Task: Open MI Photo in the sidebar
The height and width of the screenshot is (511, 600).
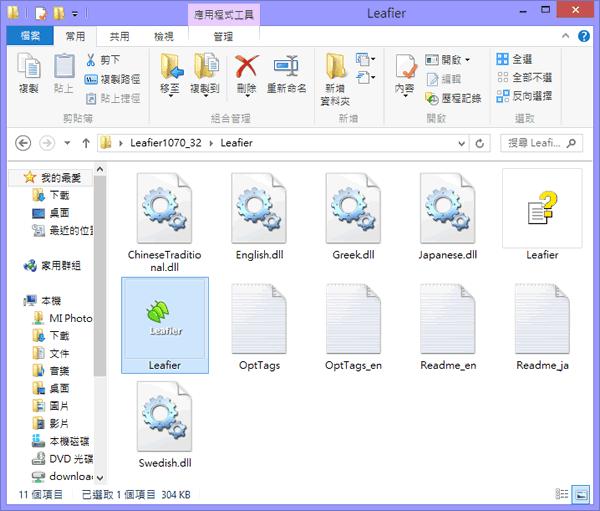Action: pyautogui.click(x=63, y=318)
